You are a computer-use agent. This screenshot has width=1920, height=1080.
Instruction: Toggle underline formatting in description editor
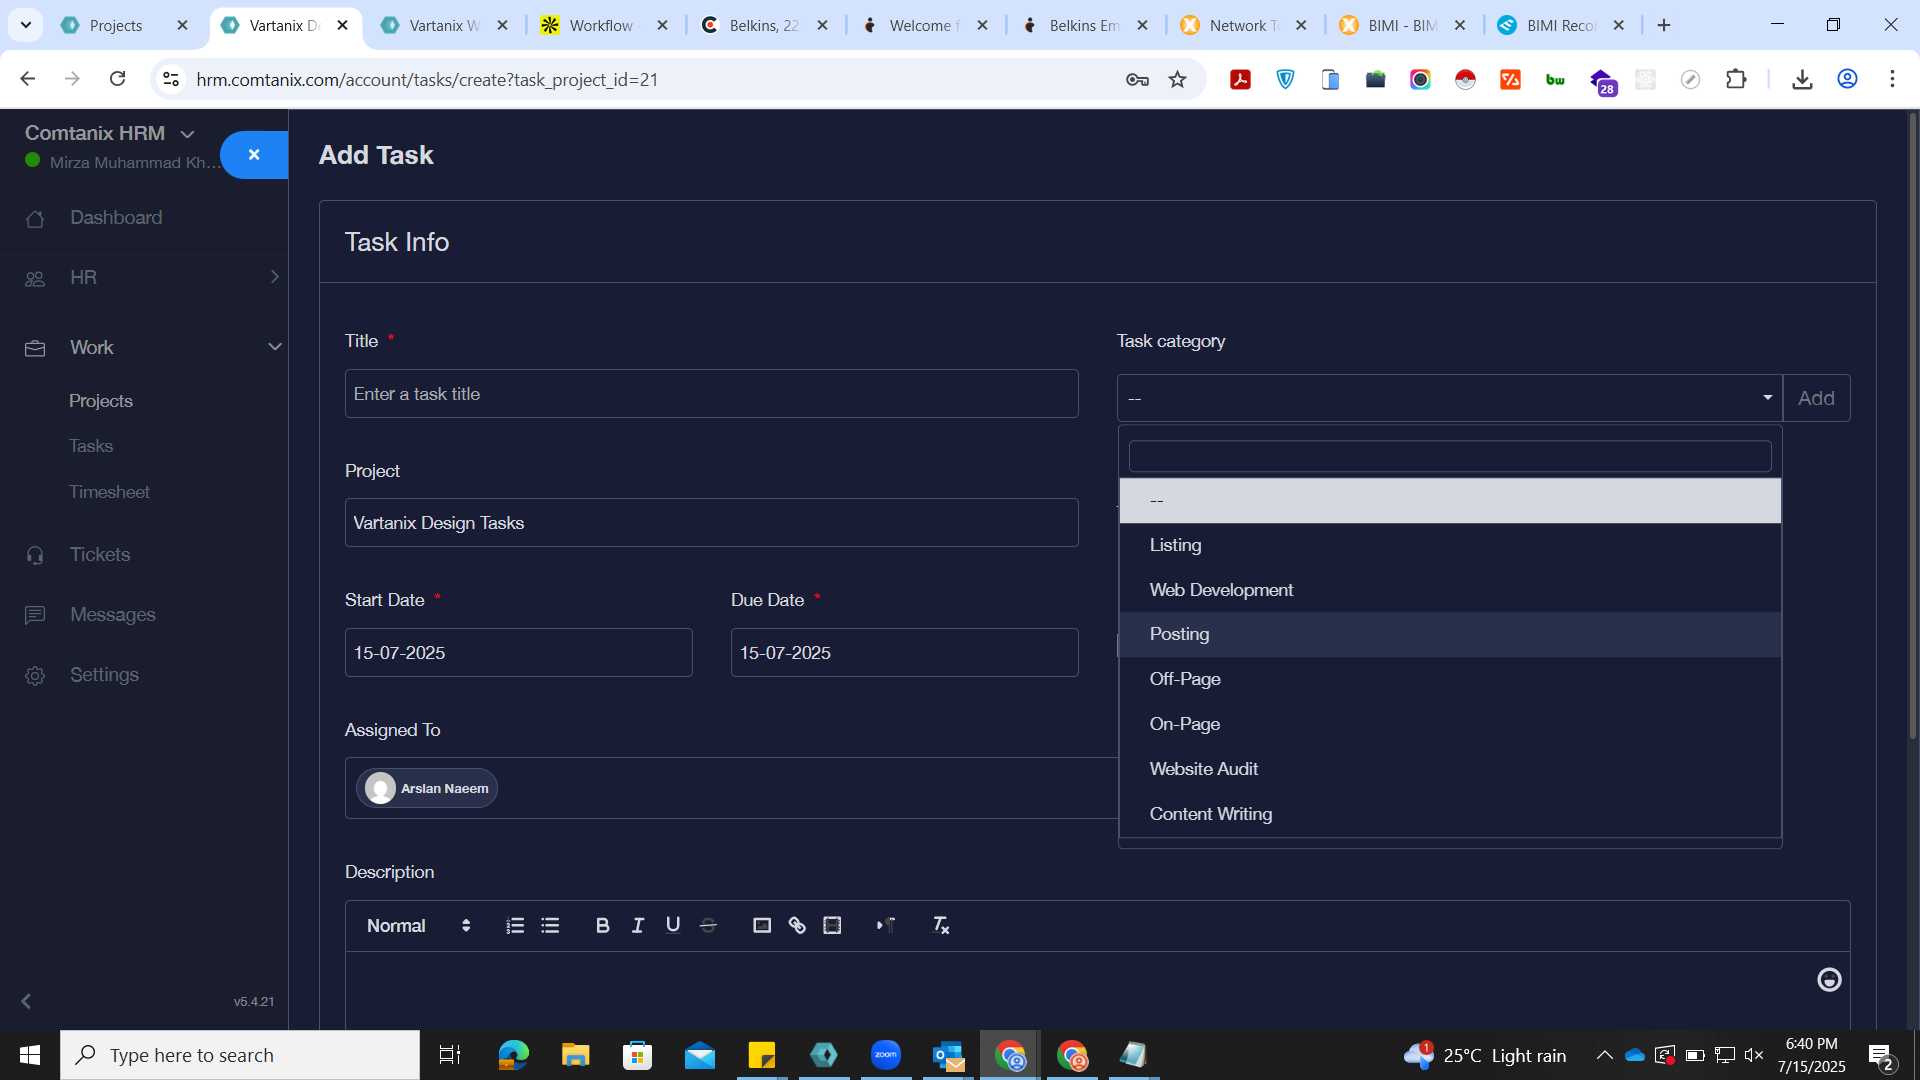tap(673, 926)
